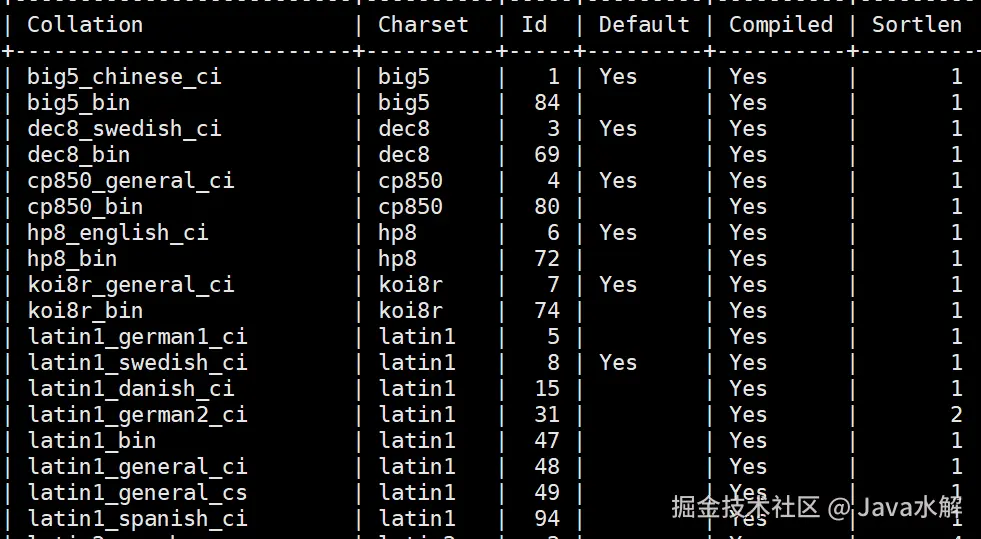981x539 pixels.
Task: Click the latin1_german2_ci collation name
Action: [x=137, y=414]
